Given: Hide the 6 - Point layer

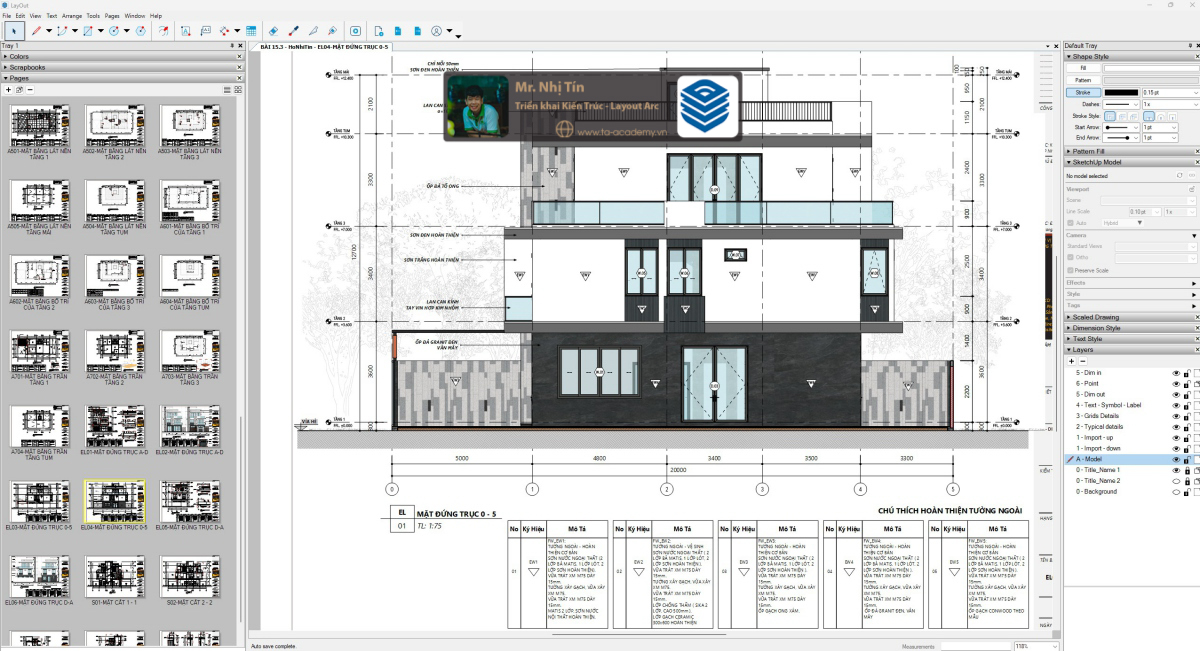Looking at the screenshot, I should pyautogui.click(x=1176, y=383).
